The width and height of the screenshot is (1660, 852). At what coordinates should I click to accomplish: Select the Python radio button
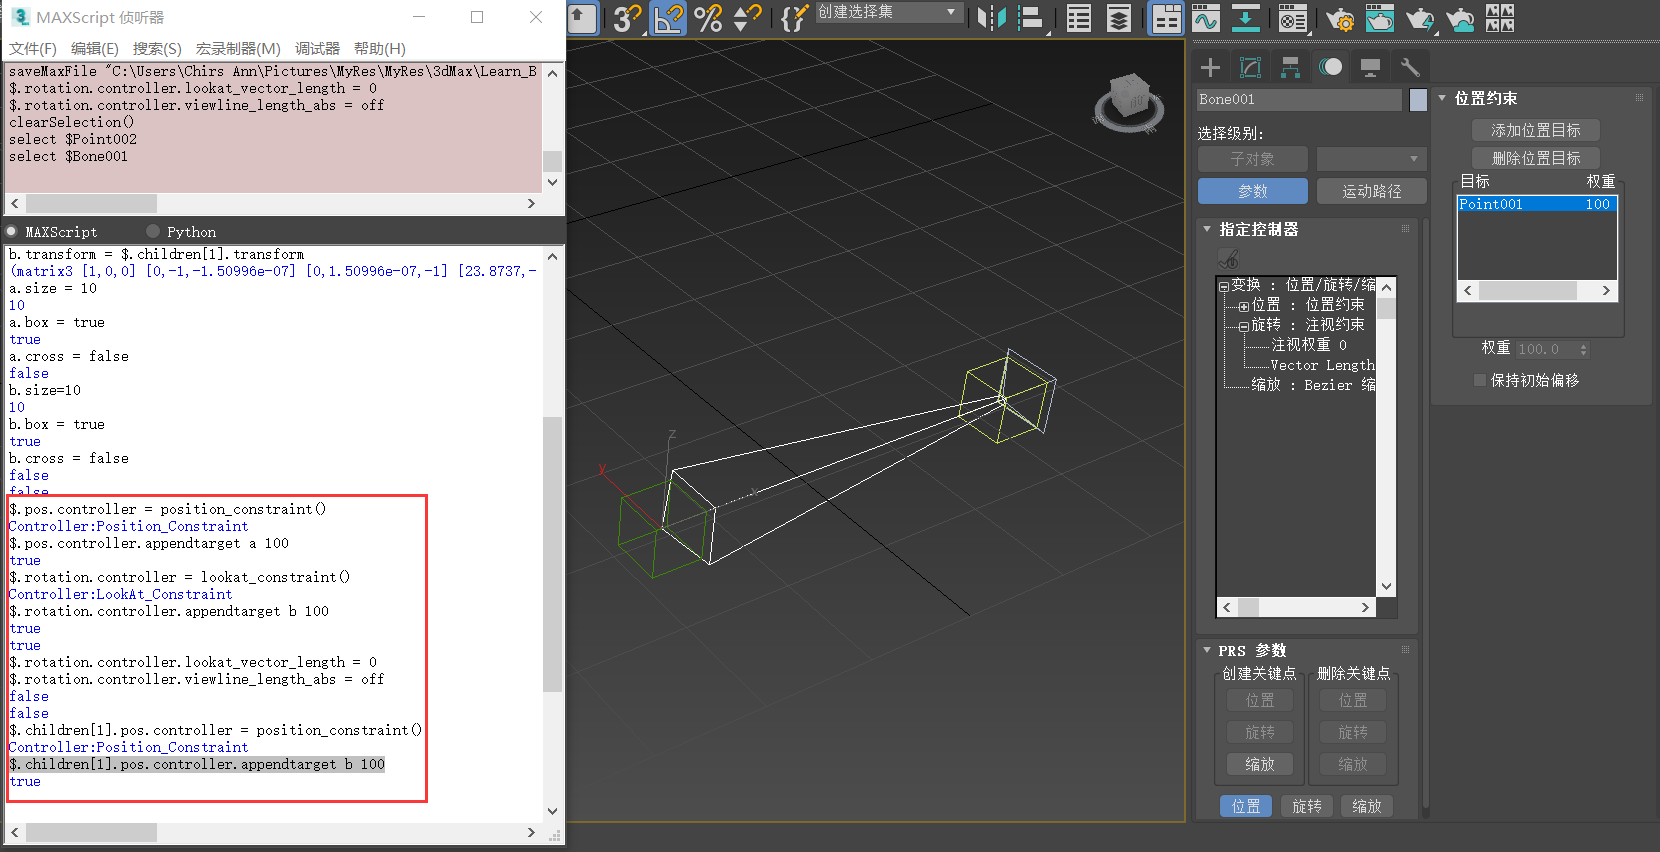coord(153,231)
